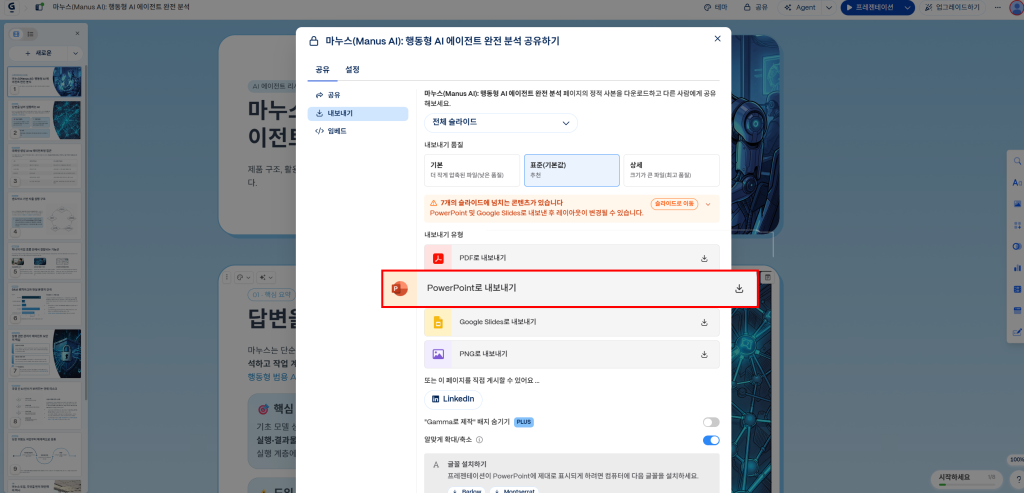Start the 프레젠테이션 presentation
The height and width of the screenshot is (493, 1024).
coord(869,7)
